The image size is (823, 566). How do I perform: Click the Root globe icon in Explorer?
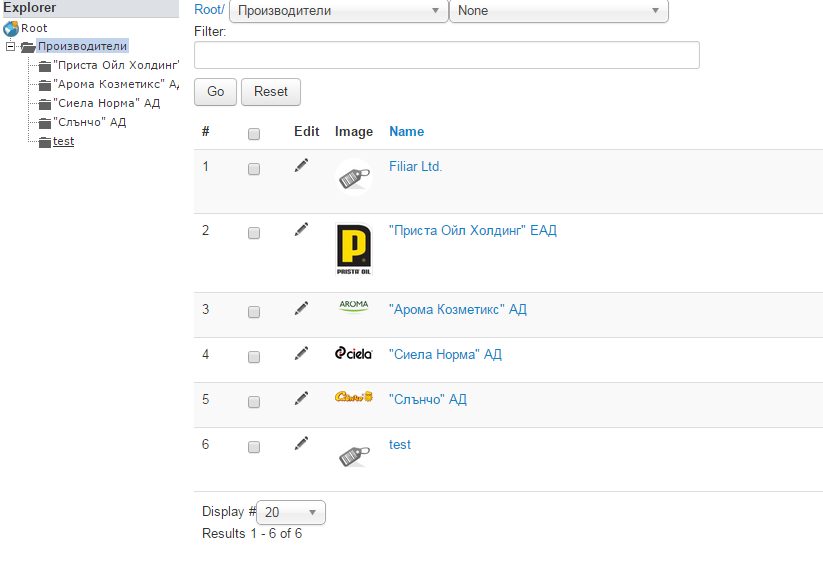(x=11, y=28)
